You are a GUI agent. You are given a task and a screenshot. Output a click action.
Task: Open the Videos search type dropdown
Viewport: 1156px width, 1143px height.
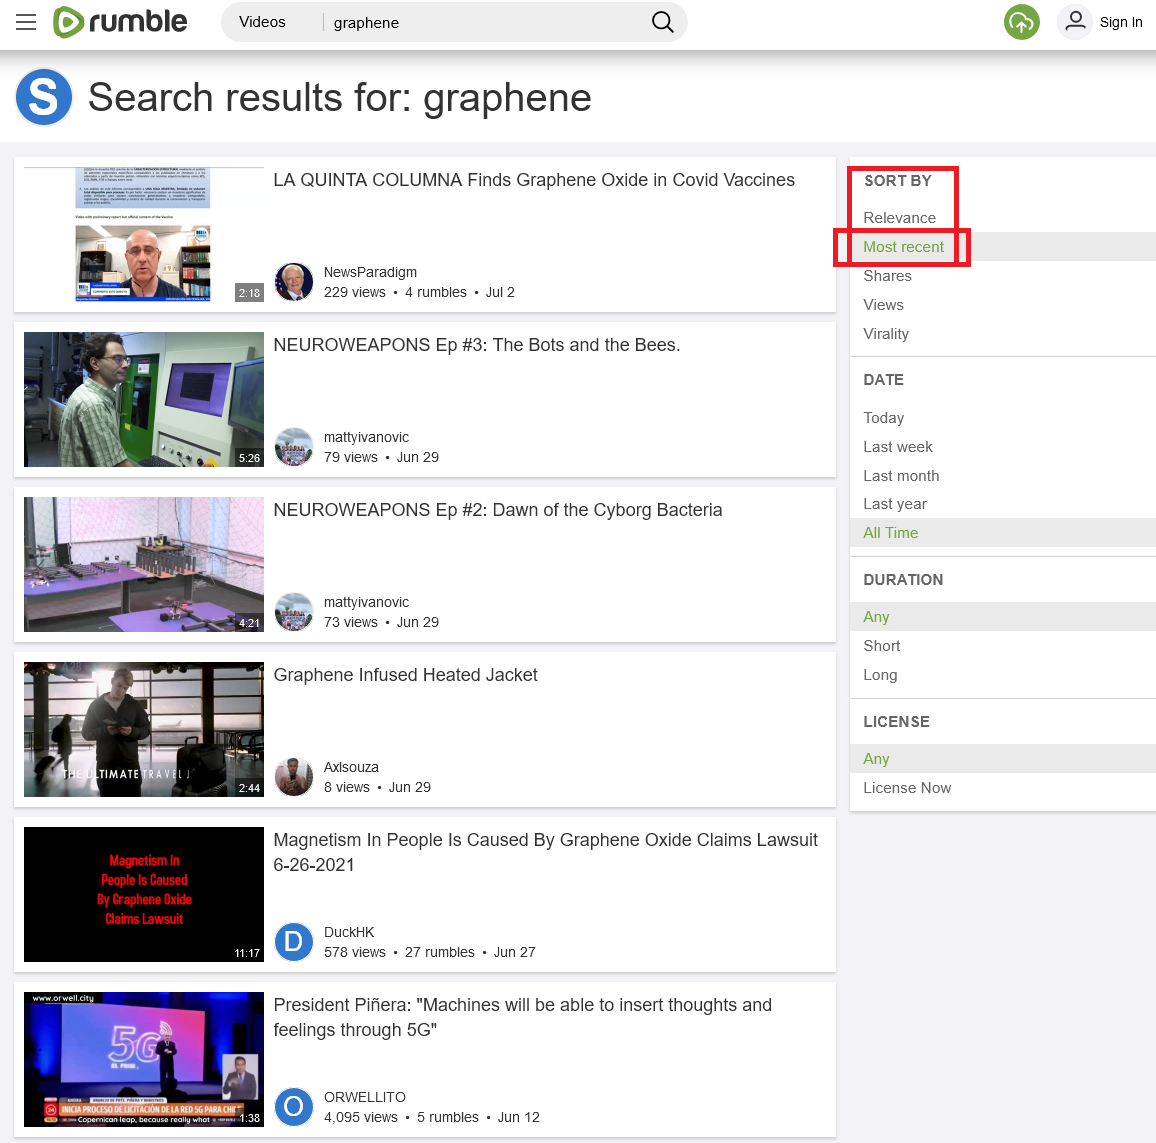coord(262,22)
